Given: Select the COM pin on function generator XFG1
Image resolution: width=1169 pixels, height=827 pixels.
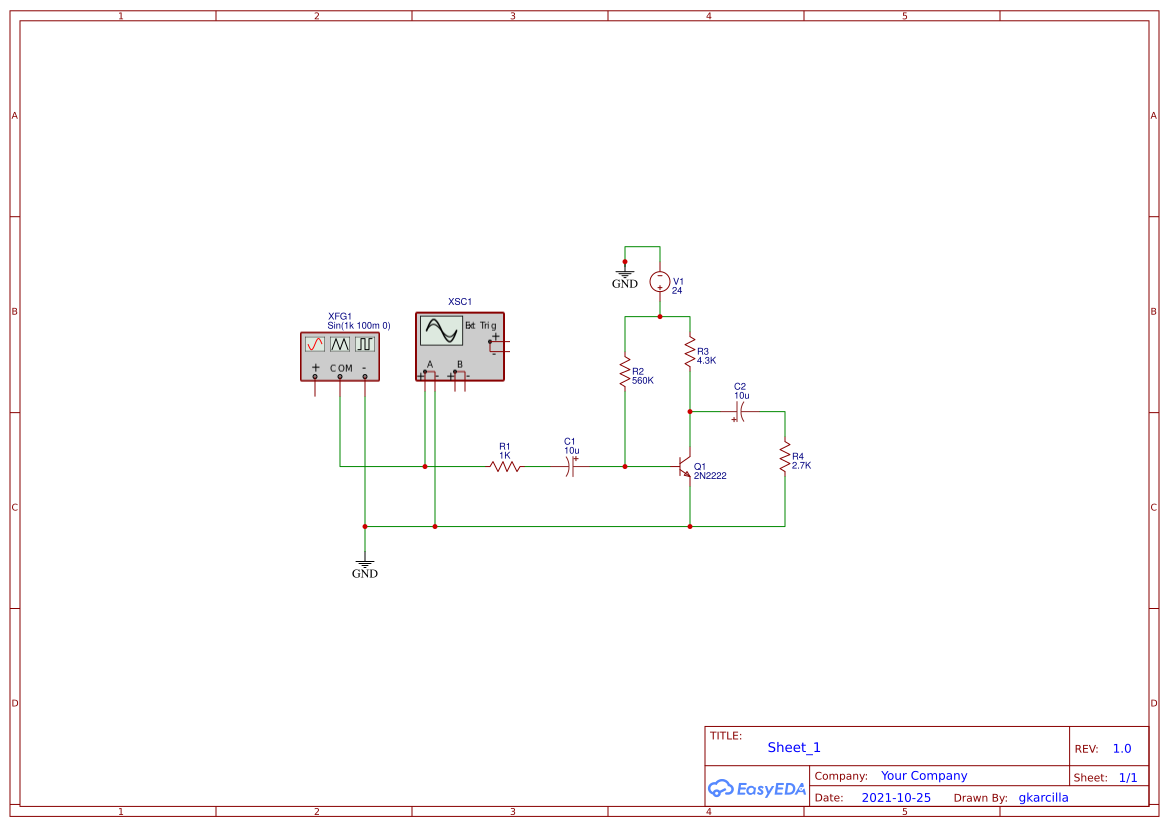Looking at the screenshot, I should pos(340,378).
